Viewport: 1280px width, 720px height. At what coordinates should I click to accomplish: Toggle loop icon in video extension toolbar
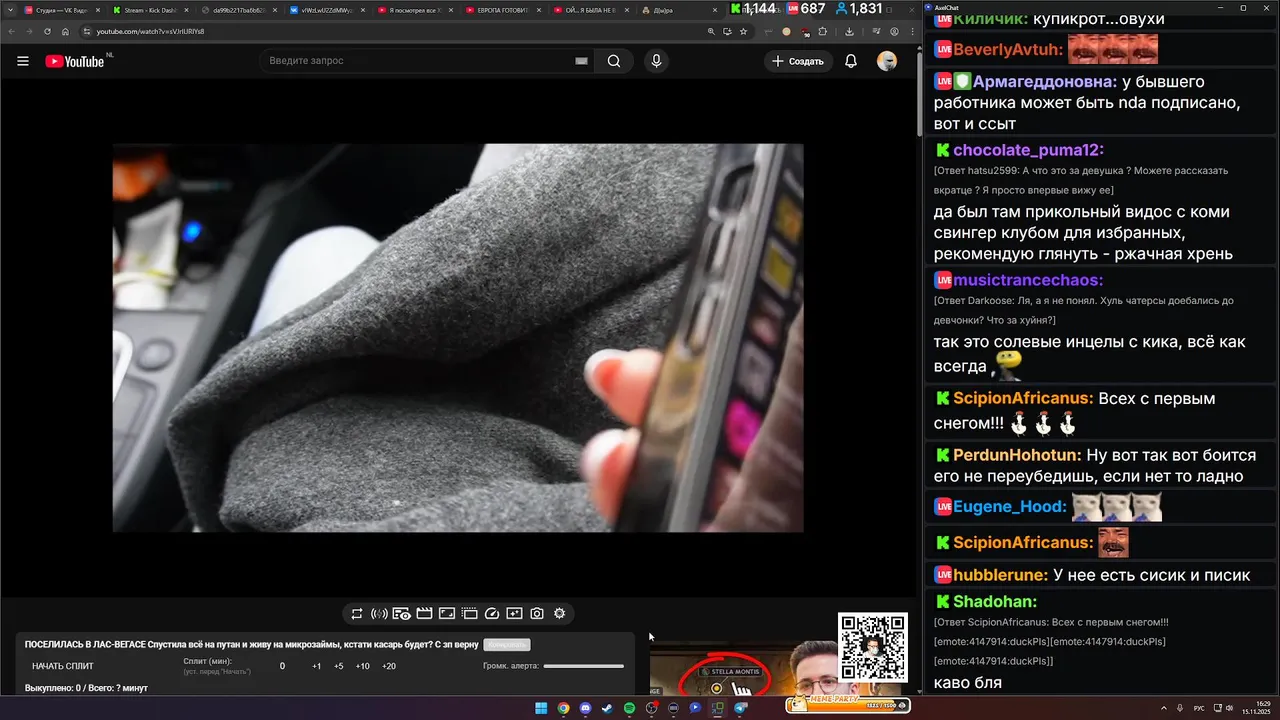click(x=357, y=614)
